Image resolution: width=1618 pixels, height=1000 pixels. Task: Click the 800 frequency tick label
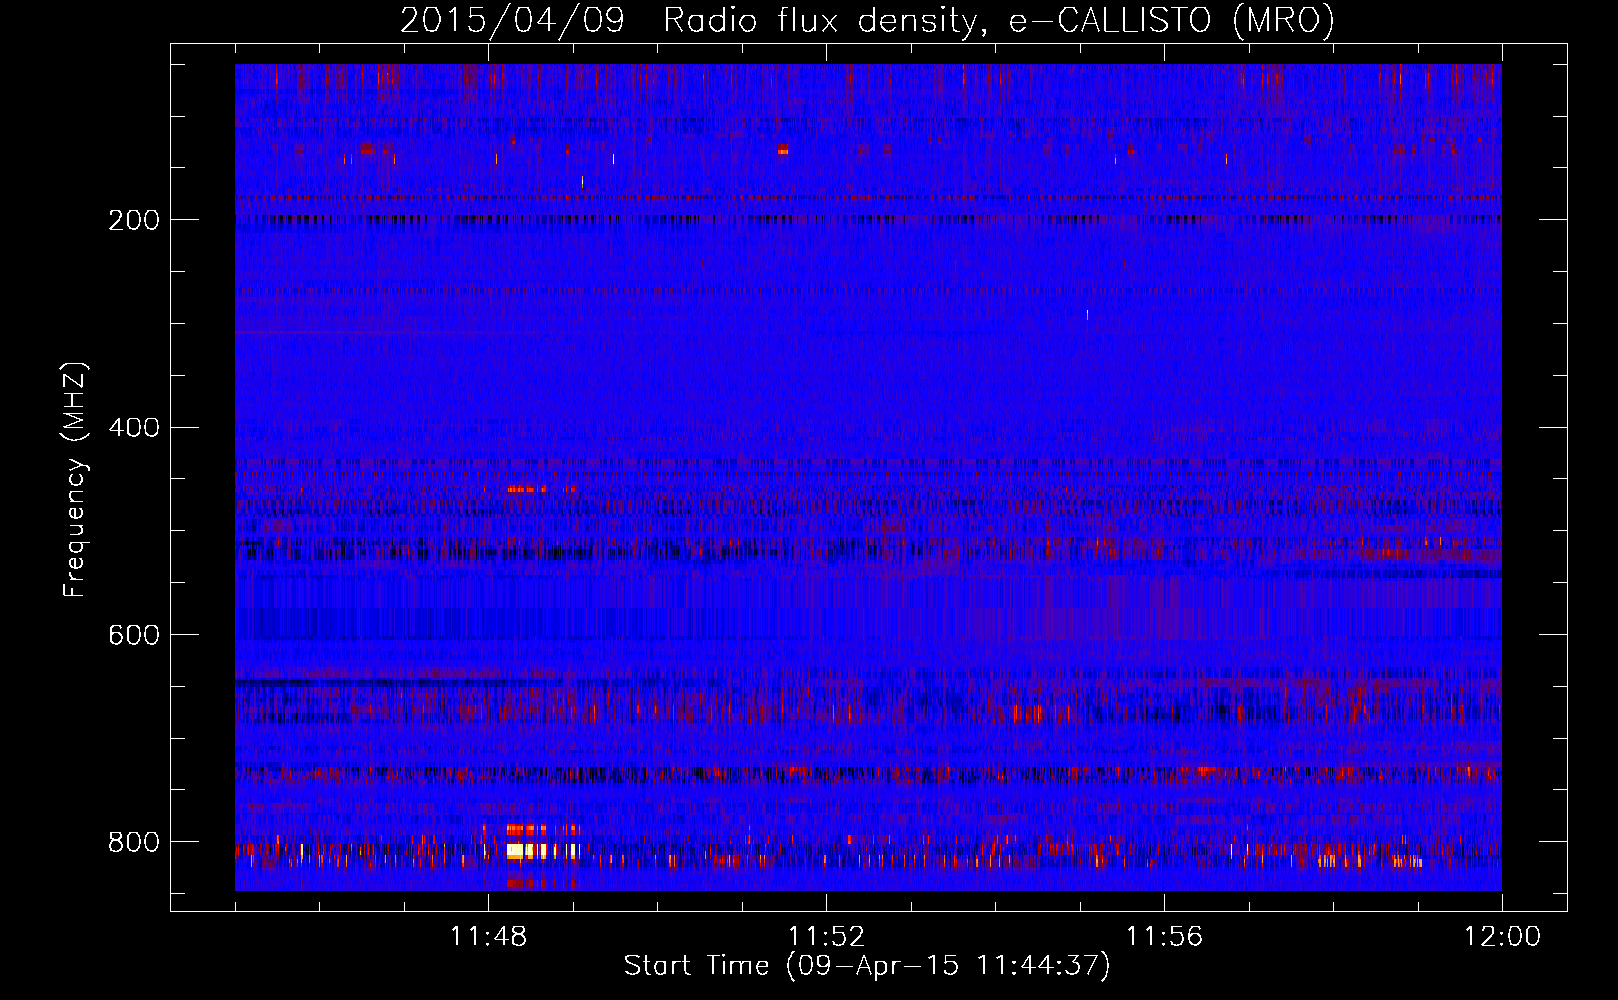pyautogui.click(x=134, y=842)
